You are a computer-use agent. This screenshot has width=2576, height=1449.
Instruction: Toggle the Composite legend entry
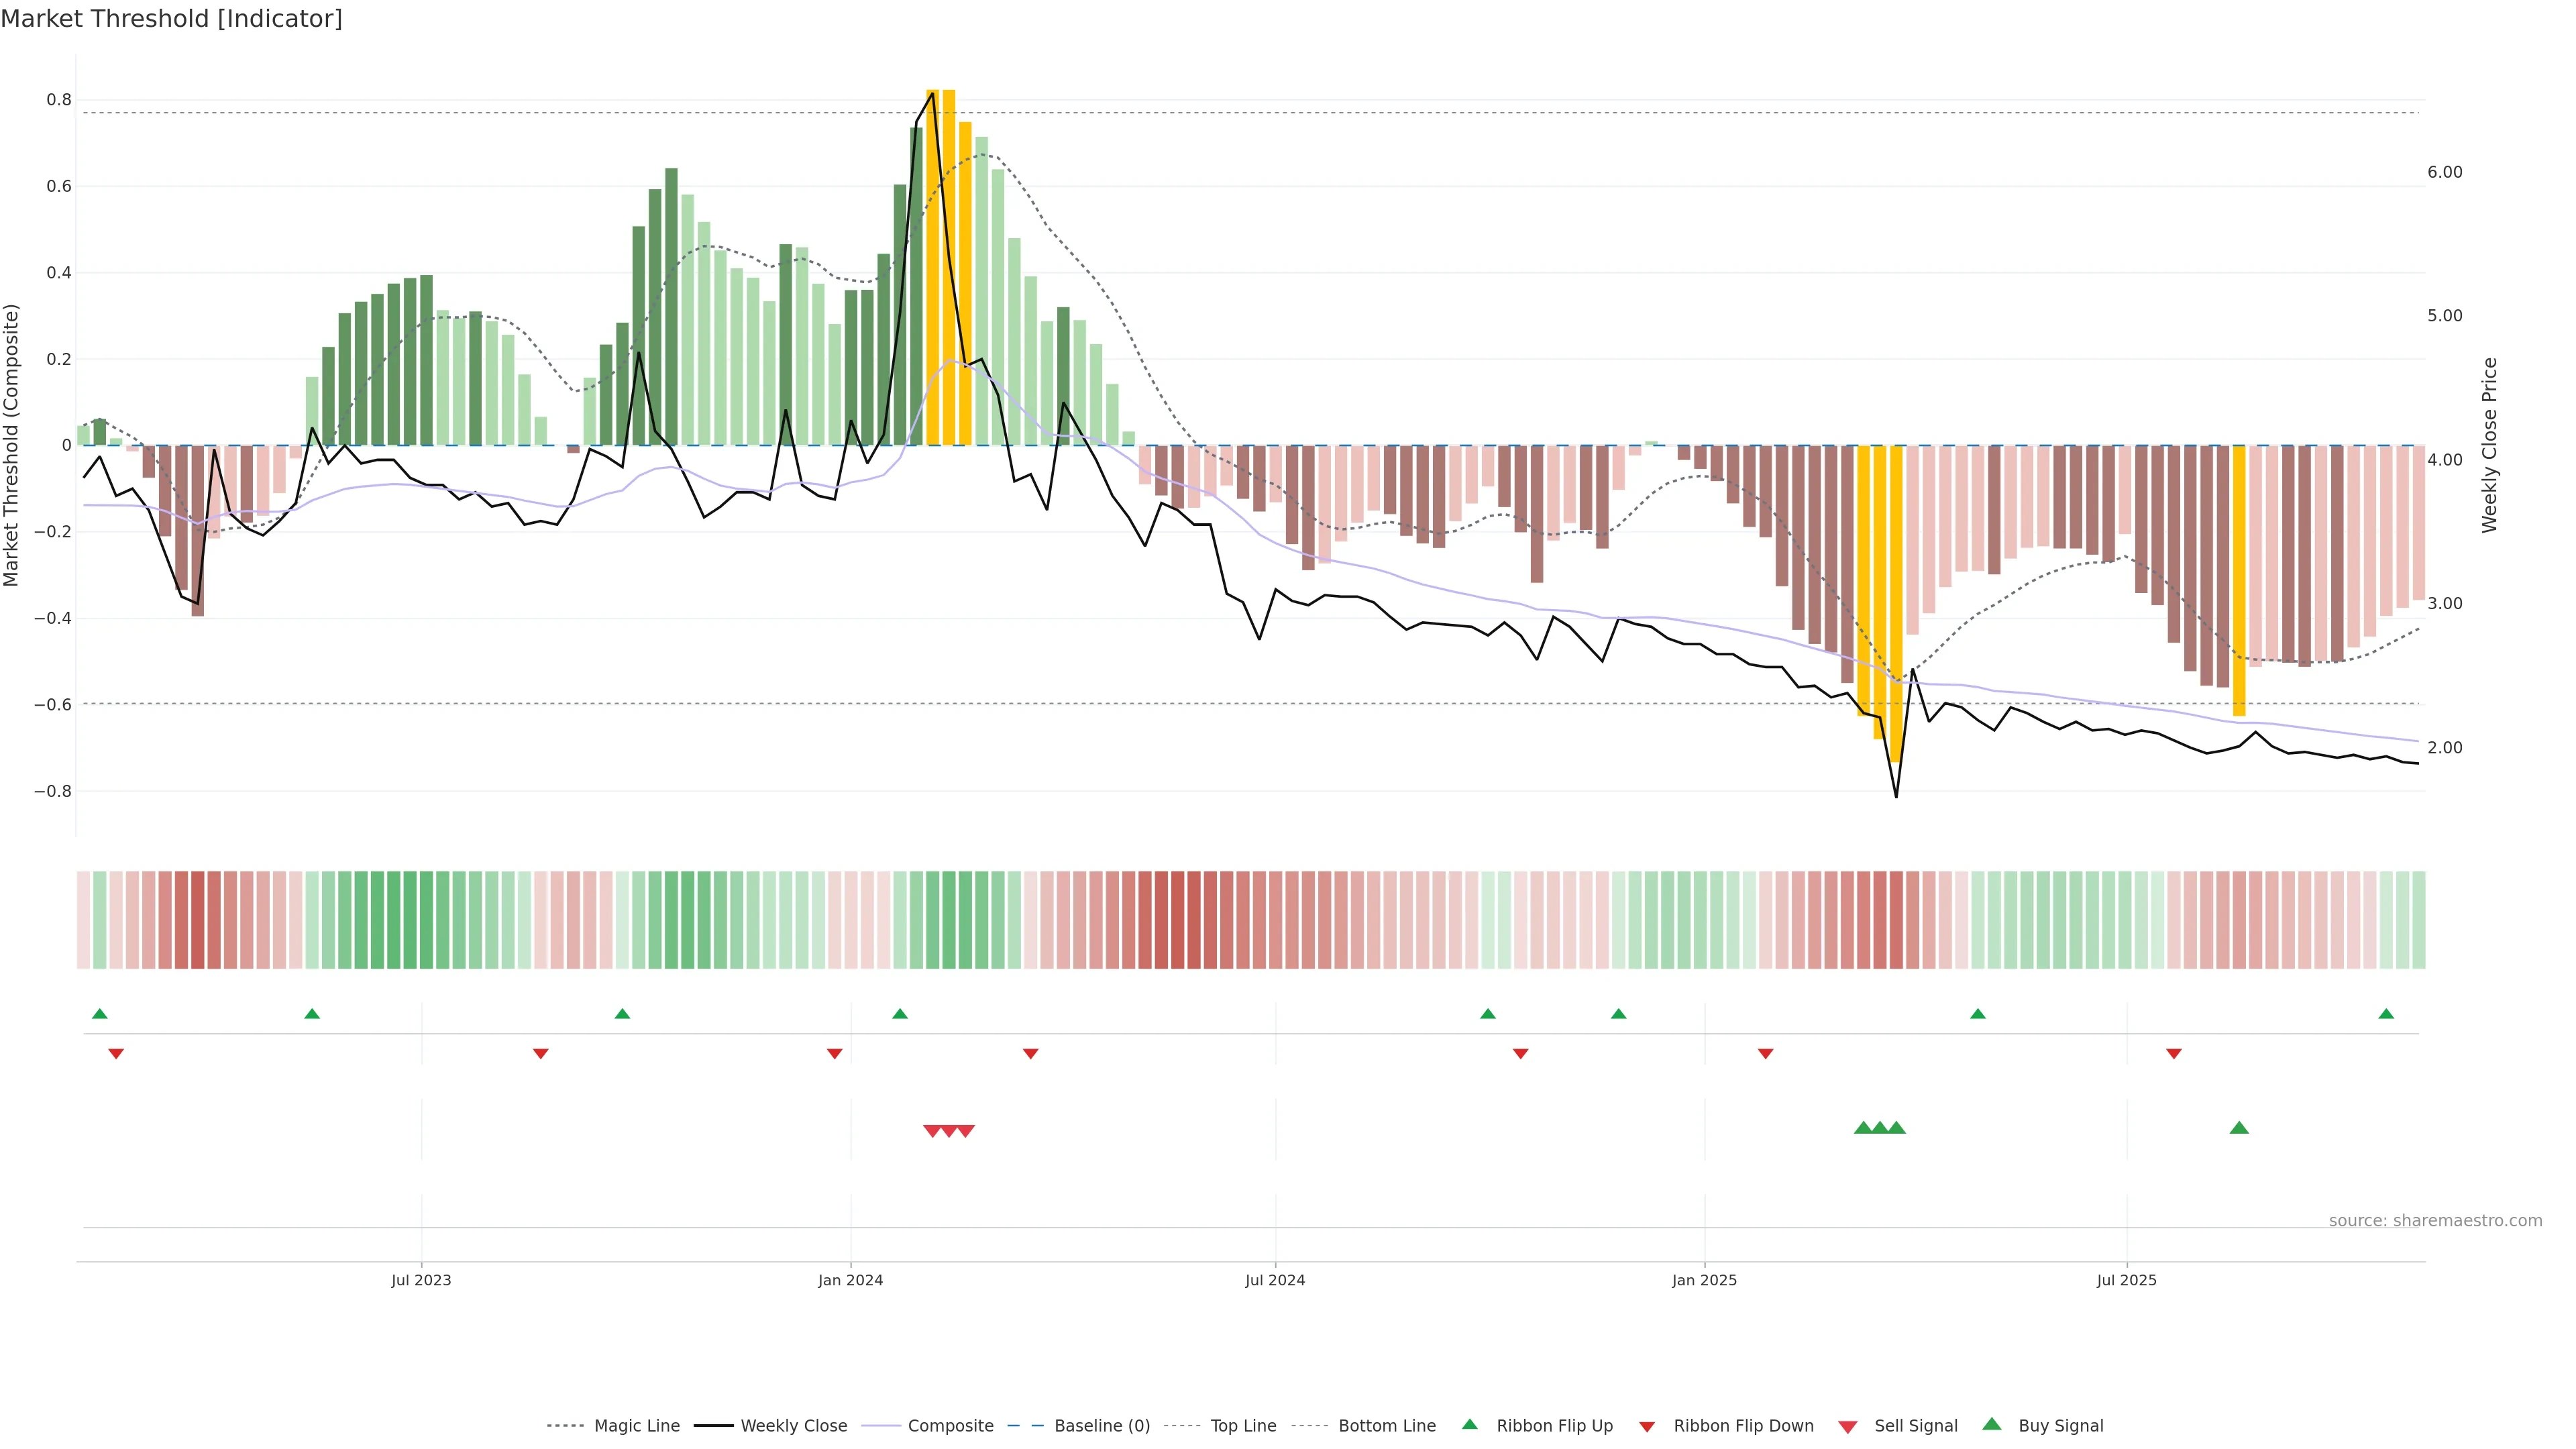(x=950, y=1426)
